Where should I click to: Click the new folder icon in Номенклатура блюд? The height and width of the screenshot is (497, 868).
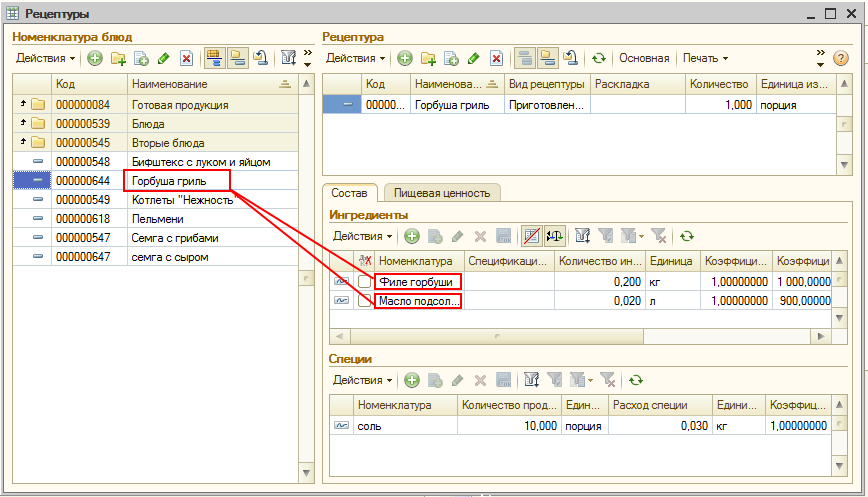click(x=119, y=59)
